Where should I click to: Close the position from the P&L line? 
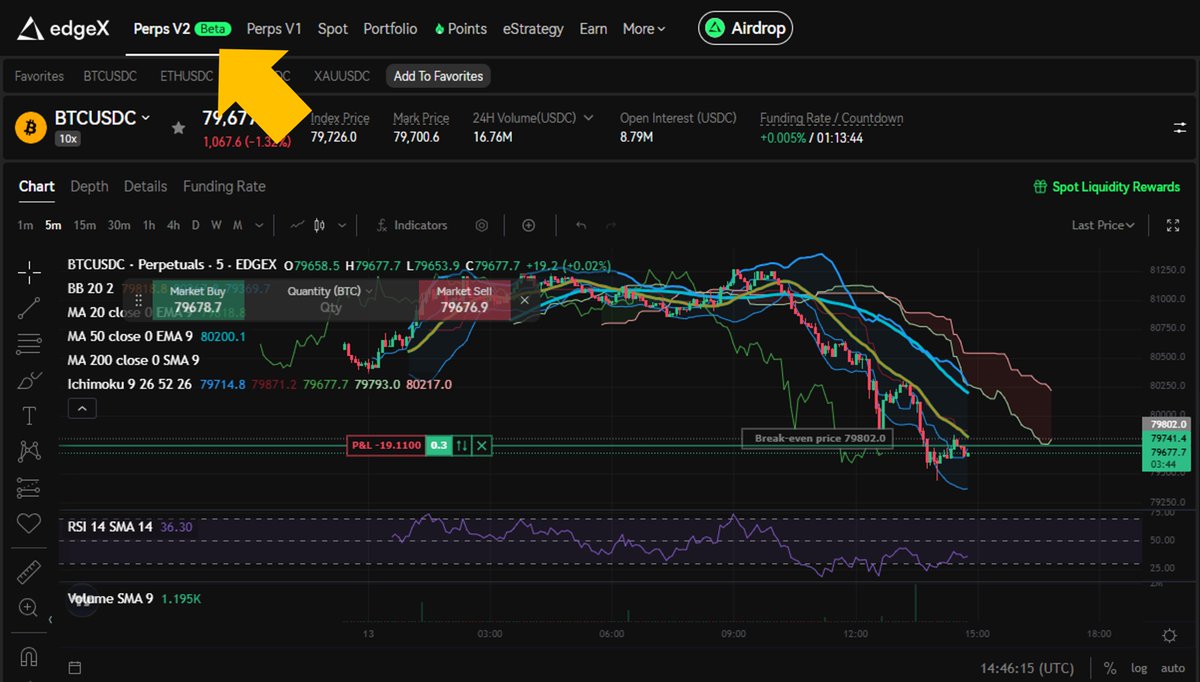point(482,446)
